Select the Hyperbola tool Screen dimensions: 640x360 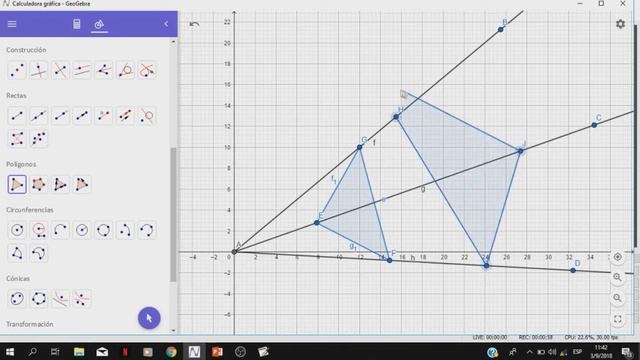82,298
